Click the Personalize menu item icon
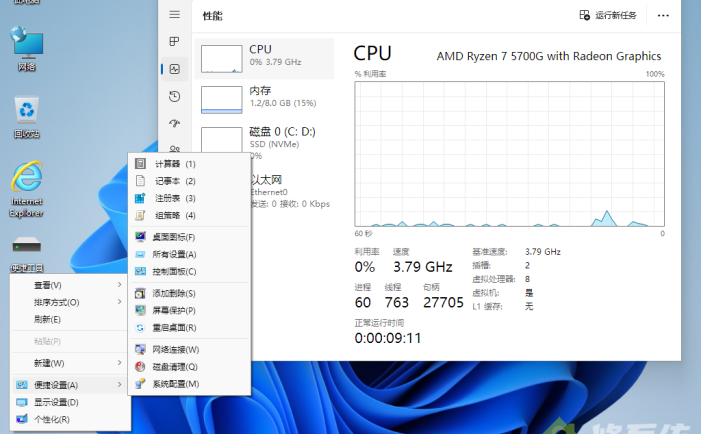Image resolution: width=701 pixels, height=434 pixels. [x=21, y=419]
